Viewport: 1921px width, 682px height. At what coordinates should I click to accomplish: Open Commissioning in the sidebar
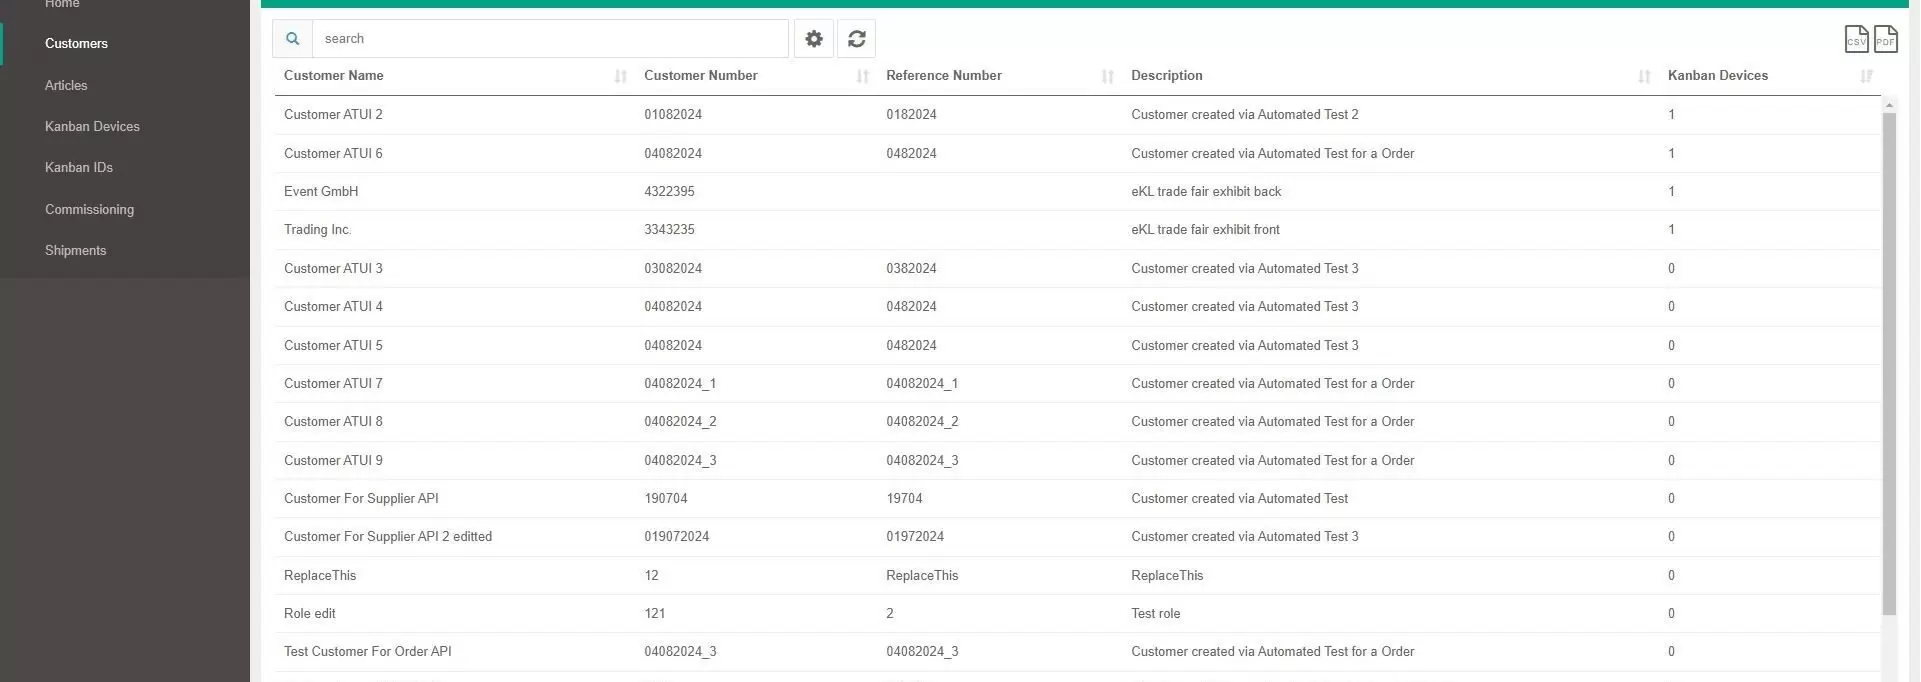point(89,210)
